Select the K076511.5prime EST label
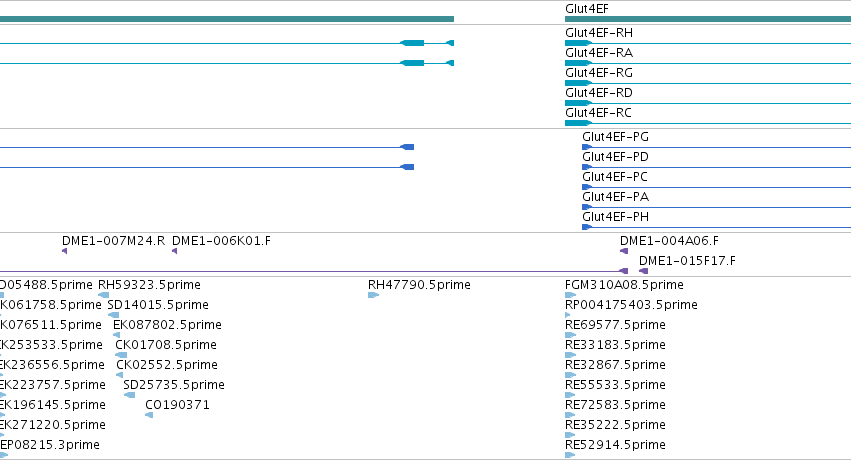Viewport: 851px width, 460px height. [x=51, y=325]
